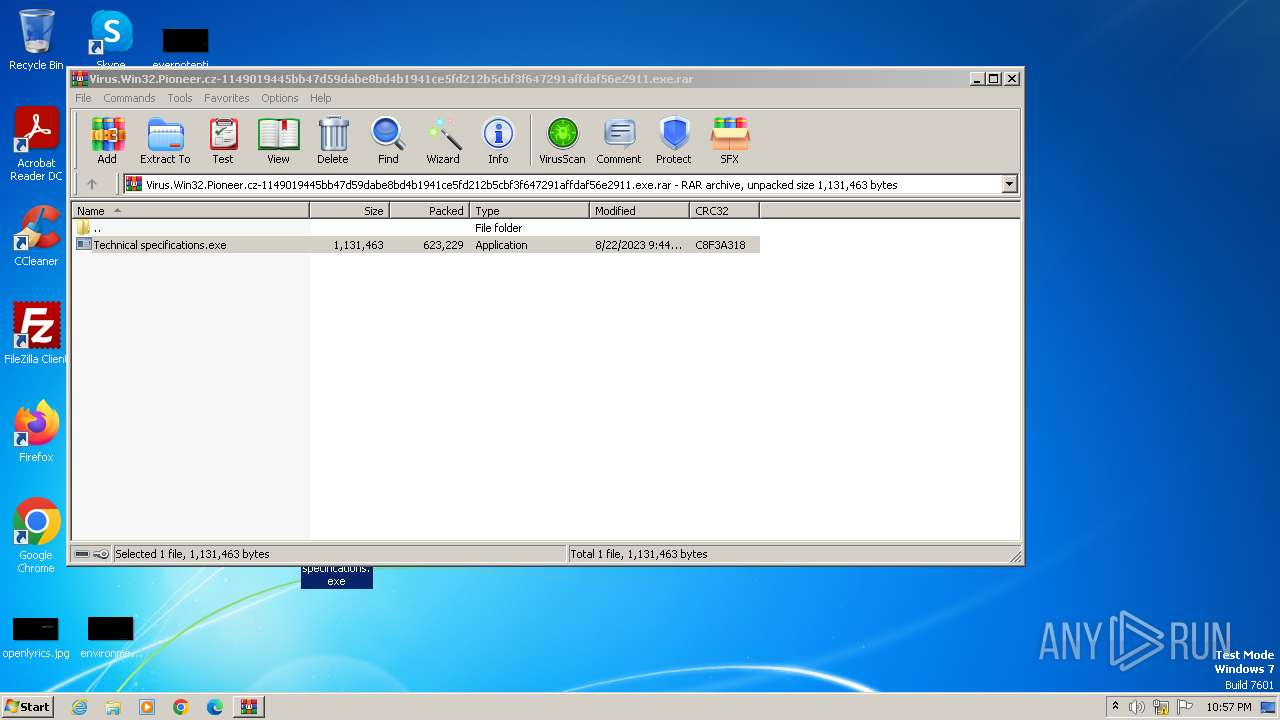Click the Extract To toolbar icon

pyautogui.click(x=165, y=140)
